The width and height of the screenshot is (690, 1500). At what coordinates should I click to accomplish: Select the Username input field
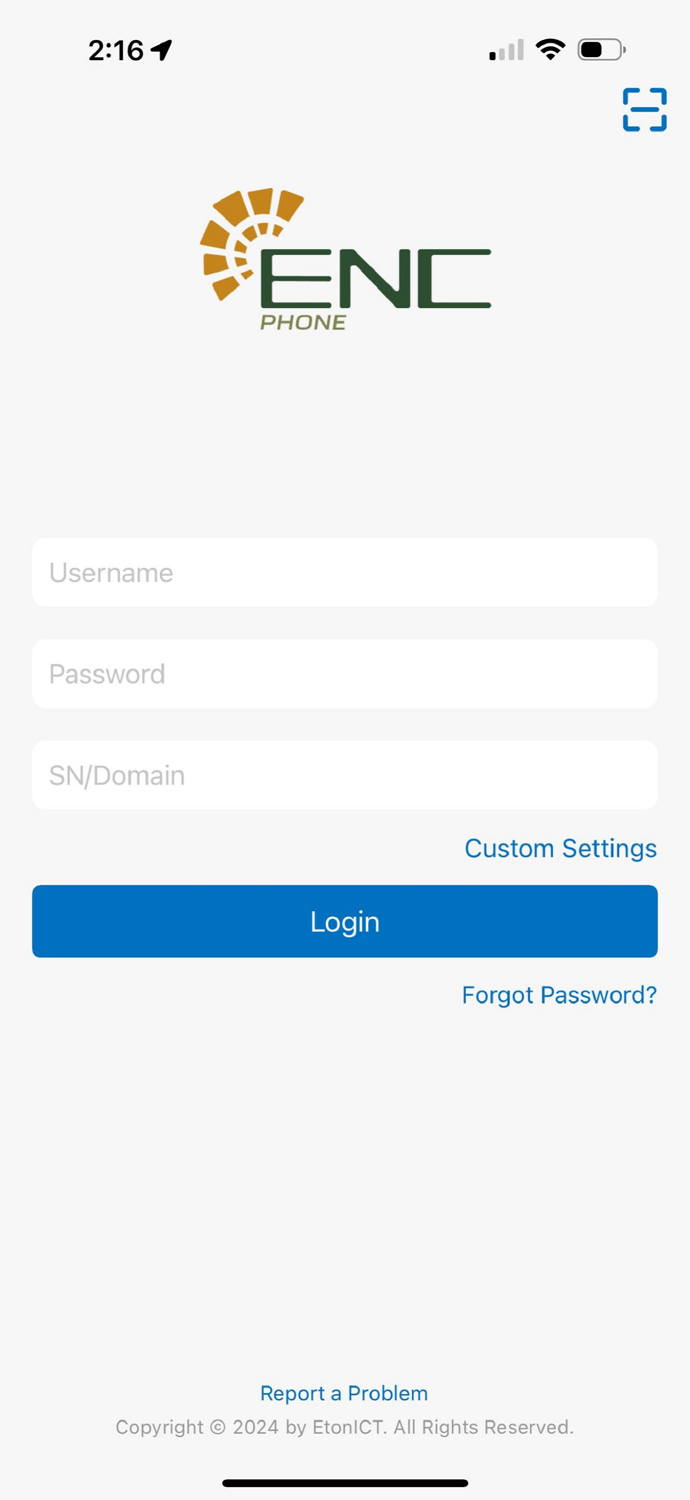click(x=345, y=572)
